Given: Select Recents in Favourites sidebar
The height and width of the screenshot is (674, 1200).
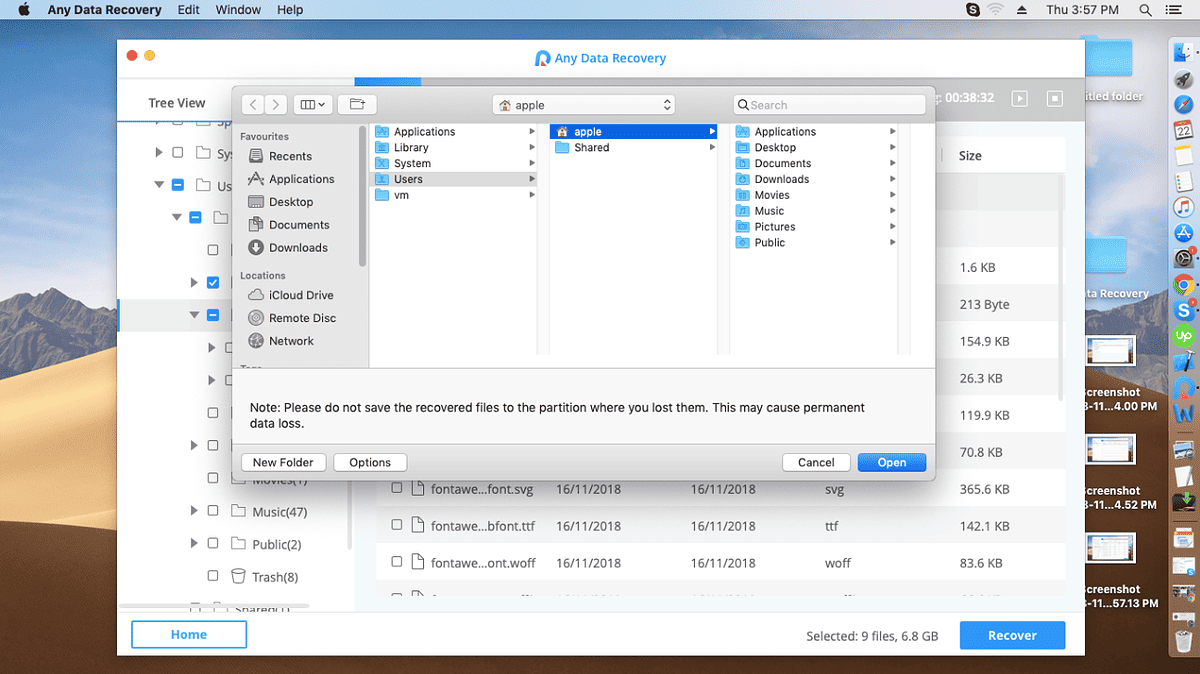Looking at the screenshot, I should tap(290, 156).
